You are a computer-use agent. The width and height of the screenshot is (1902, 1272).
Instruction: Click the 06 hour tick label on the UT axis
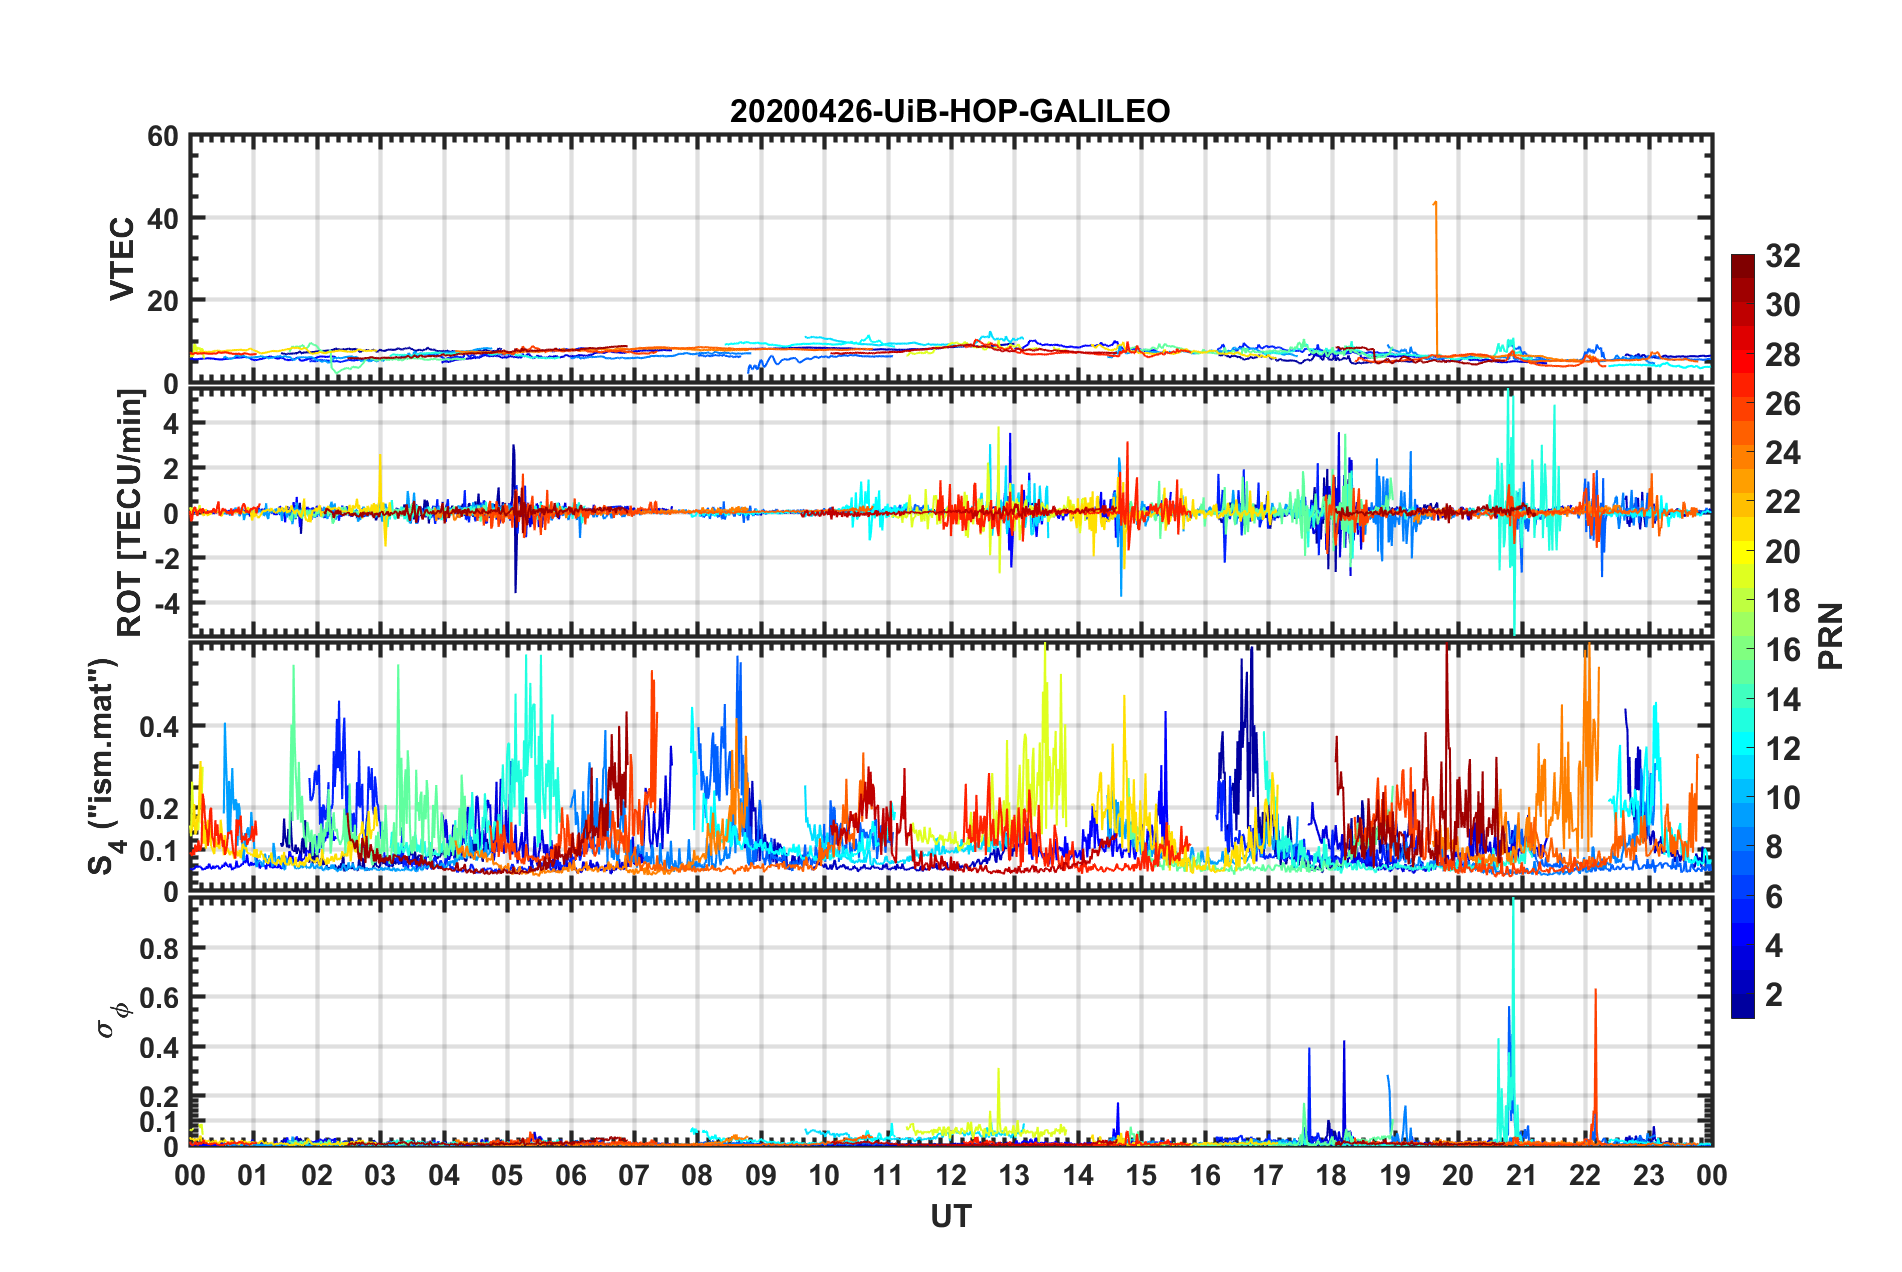tap(571, 1175)
